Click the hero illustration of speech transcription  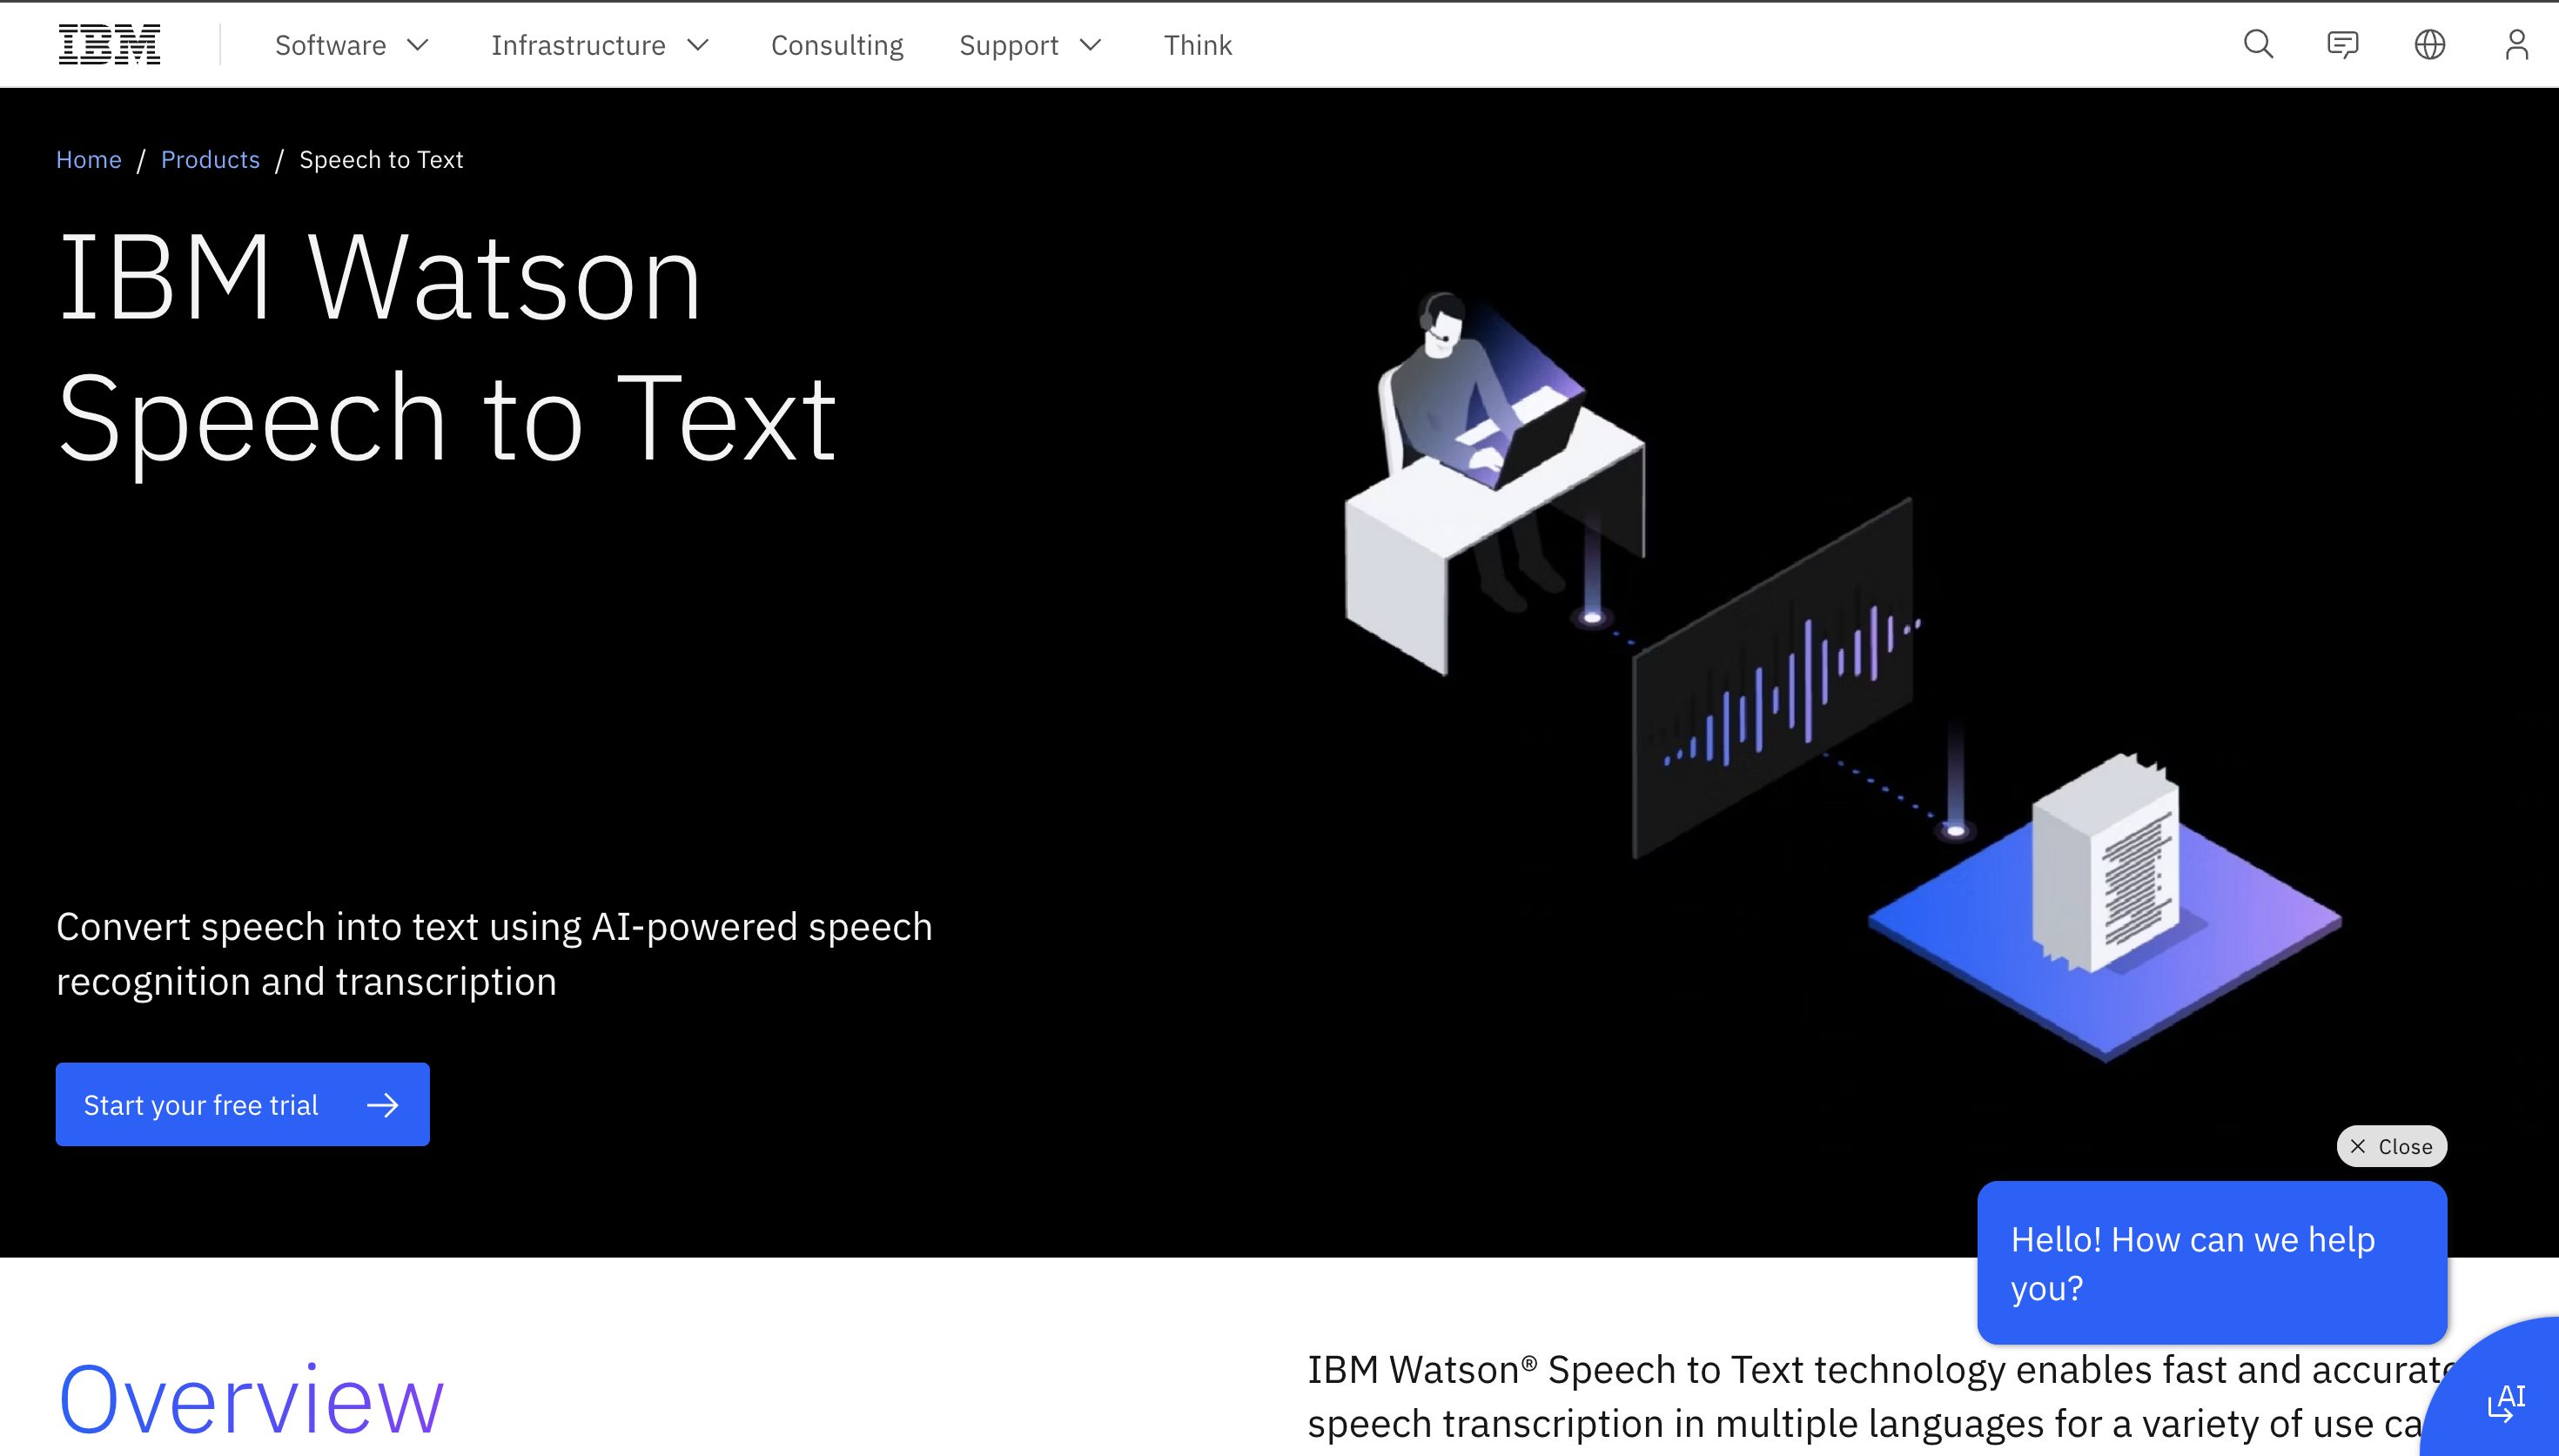1843,676
